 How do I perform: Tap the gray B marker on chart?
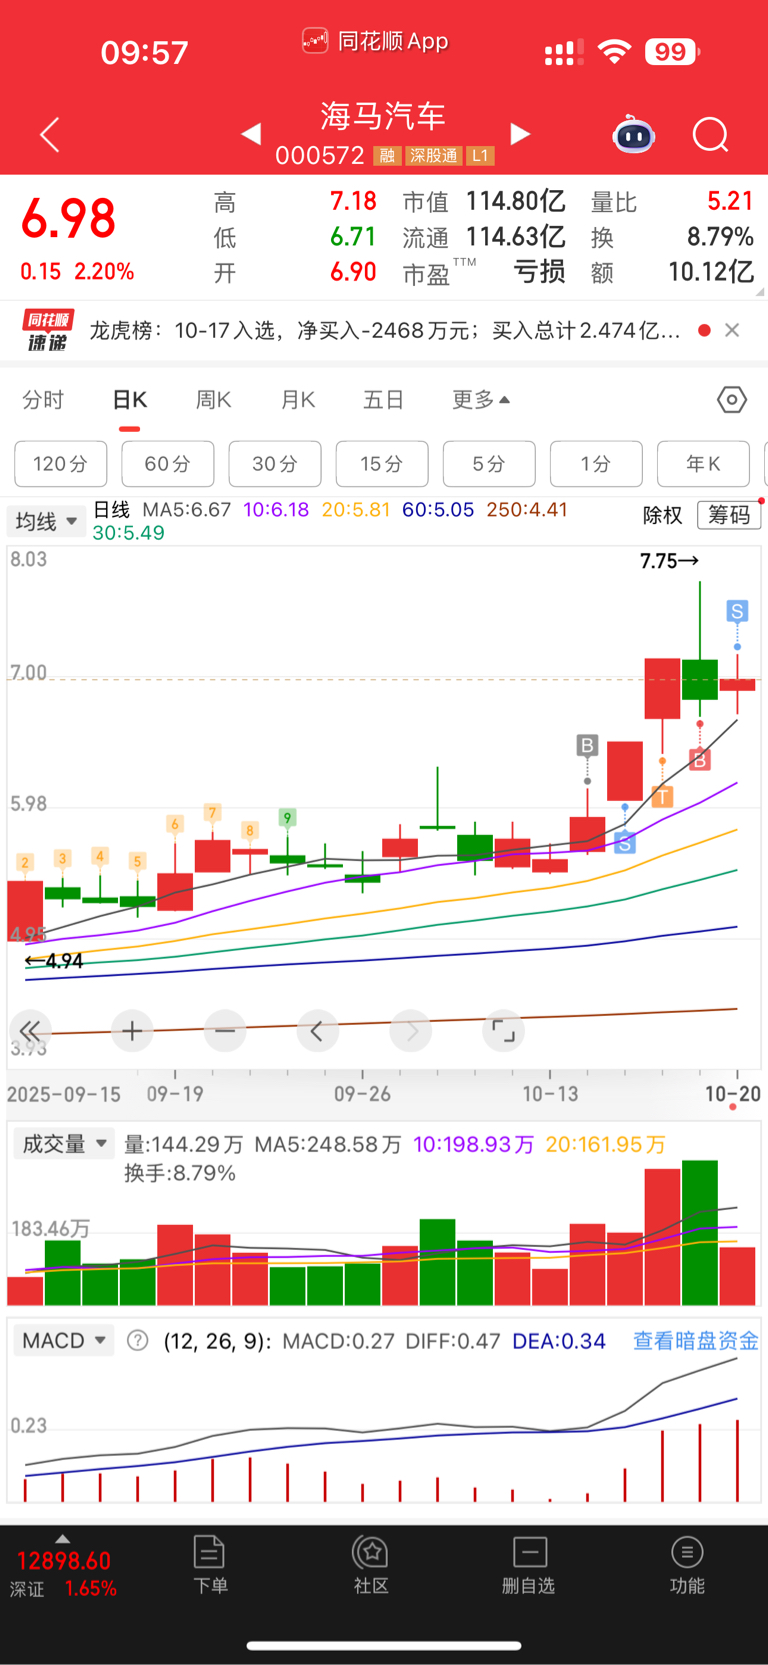(587, 745)
